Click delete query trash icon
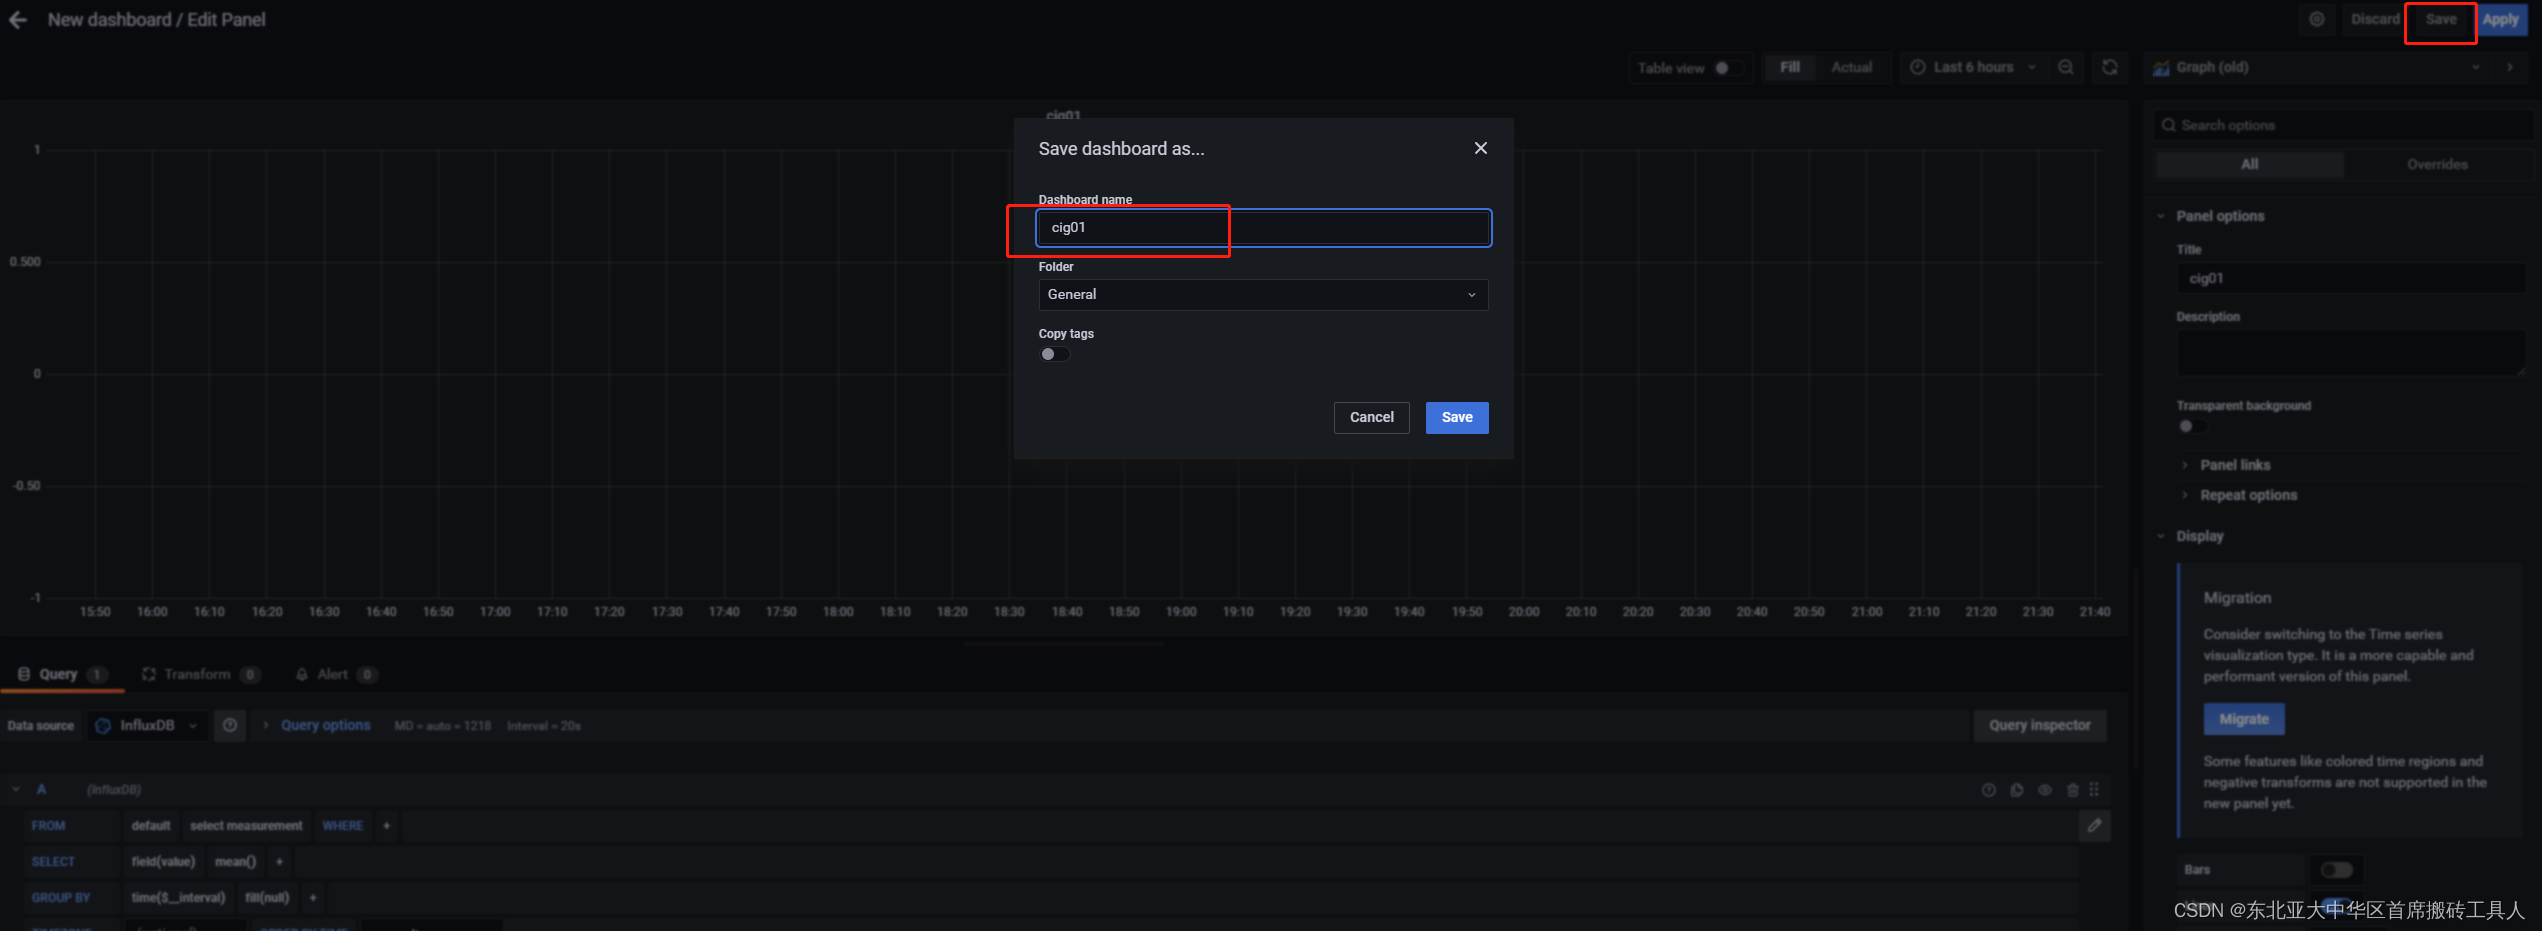Image resolution: width=2542 pixels, height=931 pixels. (2072, 790)
